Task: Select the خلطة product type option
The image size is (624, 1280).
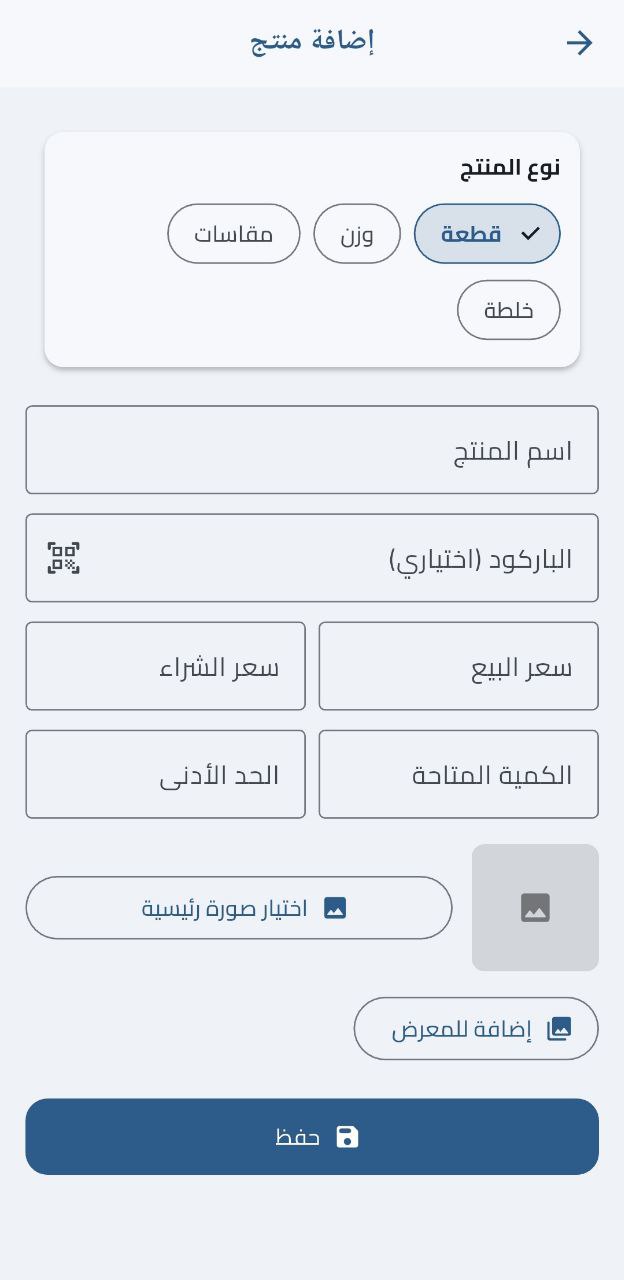Action: (509, 310)
